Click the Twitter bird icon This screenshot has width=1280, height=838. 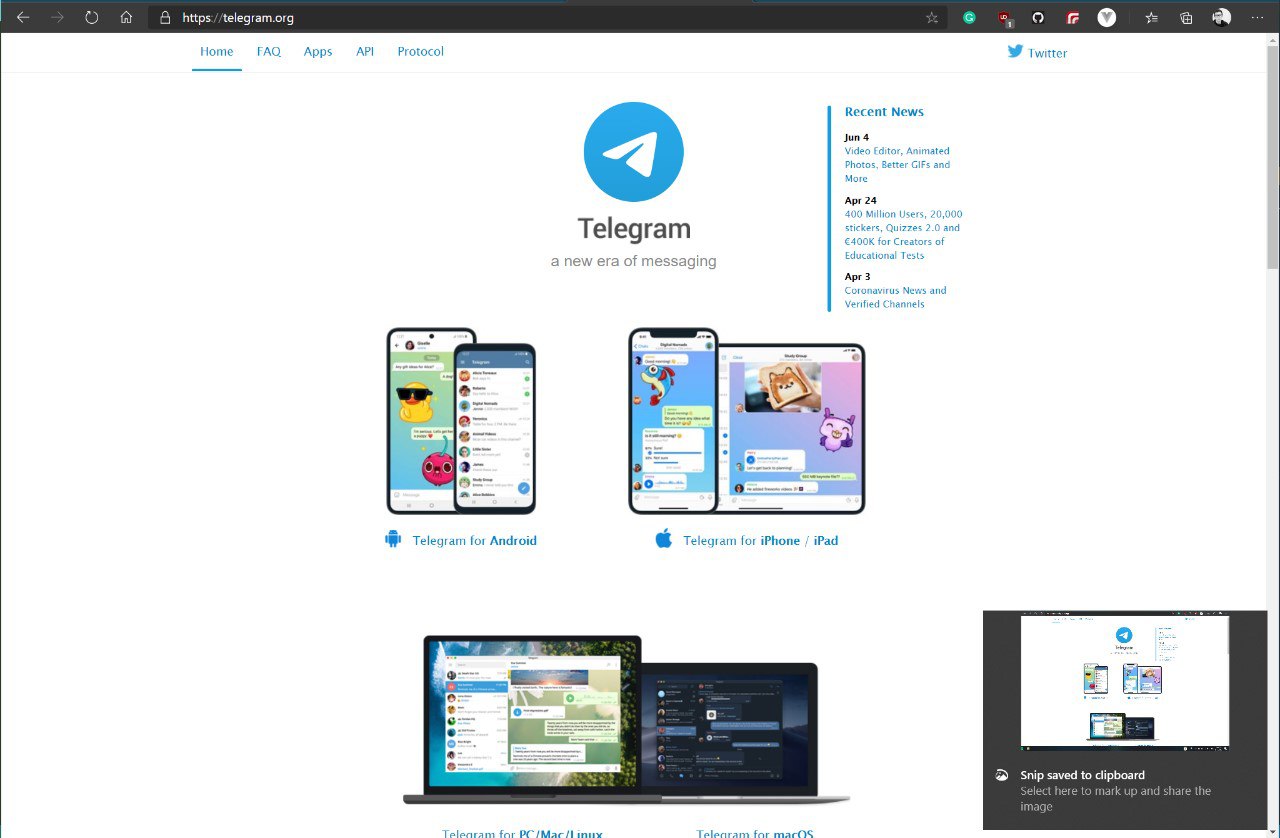click(x=1015, y=51)
